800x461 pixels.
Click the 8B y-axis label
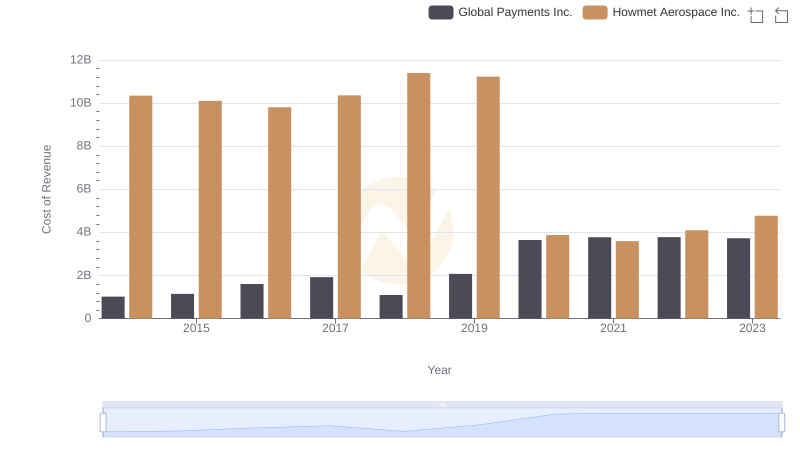84,146
